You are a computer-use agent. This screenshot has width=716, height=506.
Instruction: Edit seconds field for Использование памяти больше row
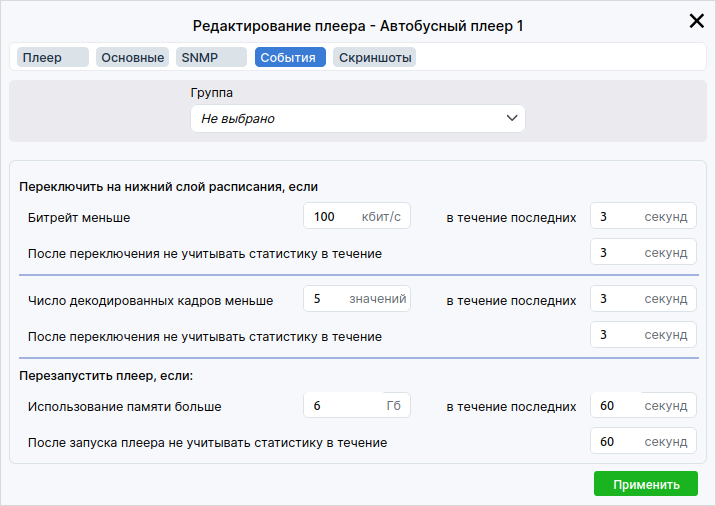643,406
